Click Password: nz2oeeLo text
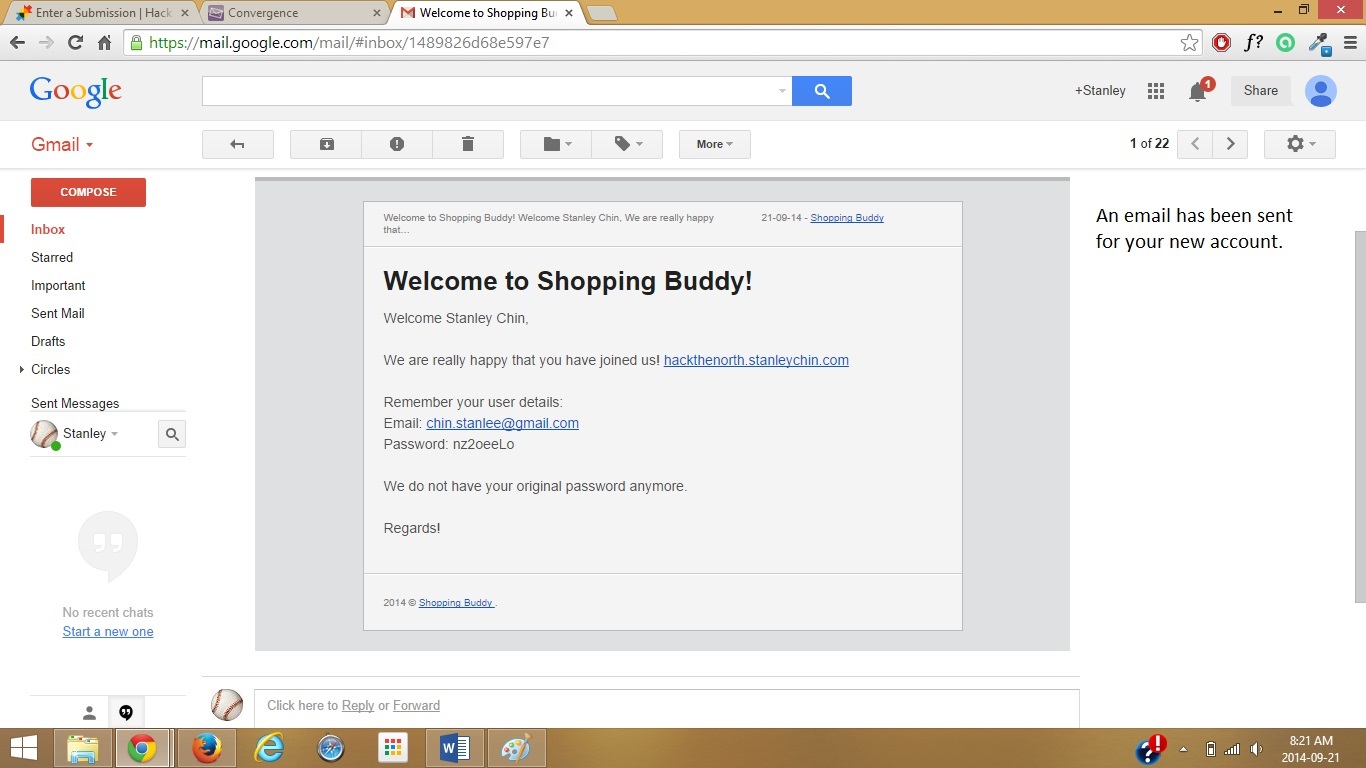This screenshot has width=1366, height=768. tap(449, 444)
